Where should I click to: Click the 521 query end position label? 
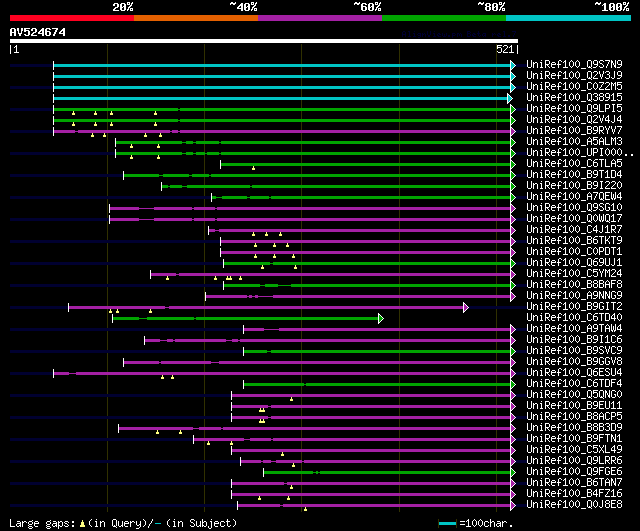point(505,49)
